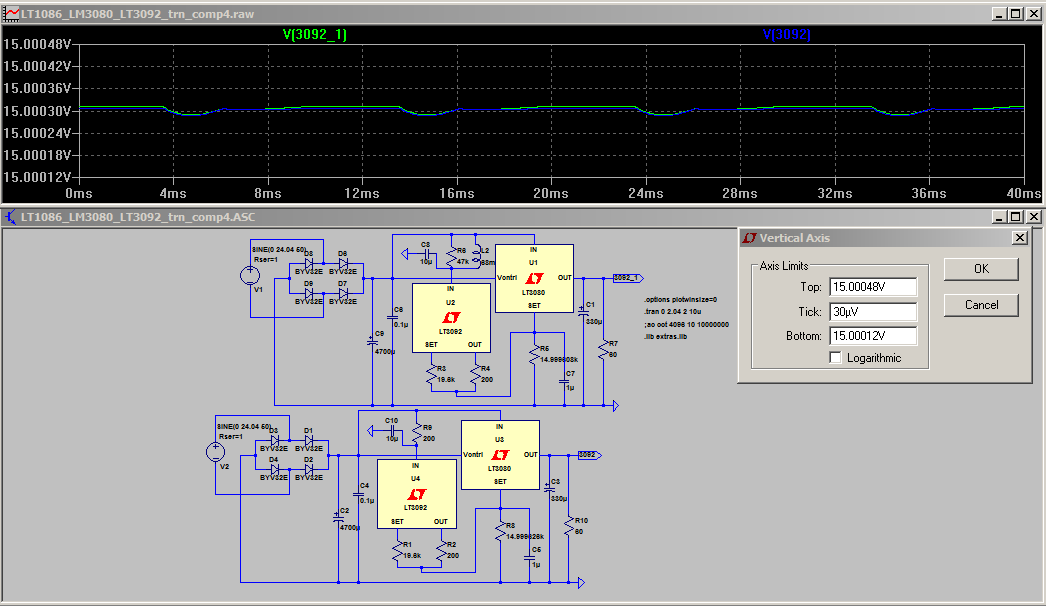The image size is (1046, 606).
Task: Click the .lib extras.lib directive
Action: tap(665, 336)
